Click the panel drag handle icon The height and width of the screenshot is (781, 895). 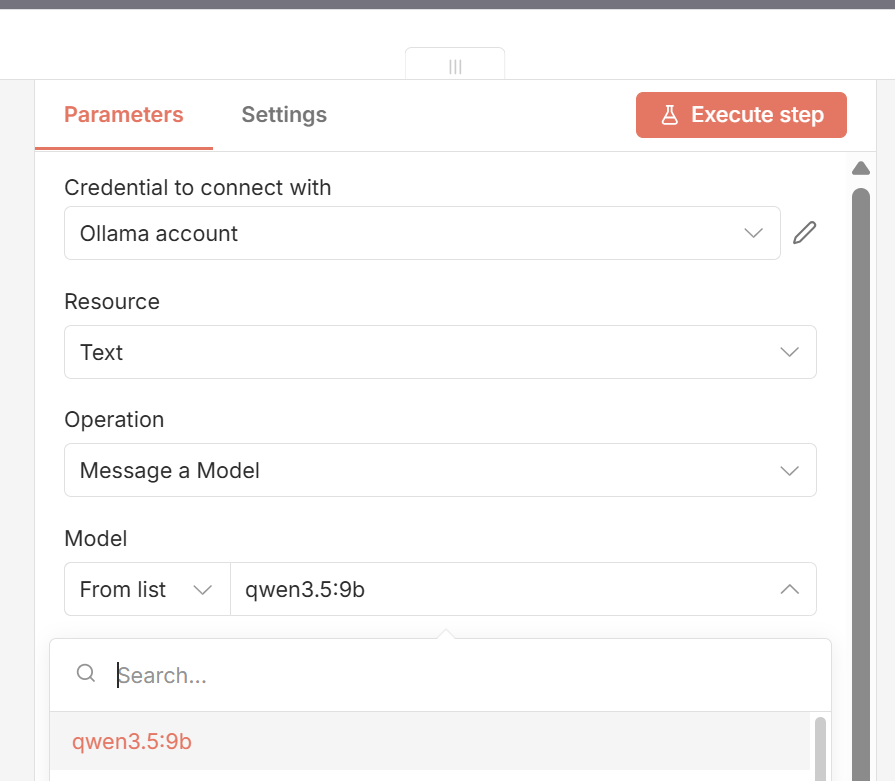(x=455, y=67)
